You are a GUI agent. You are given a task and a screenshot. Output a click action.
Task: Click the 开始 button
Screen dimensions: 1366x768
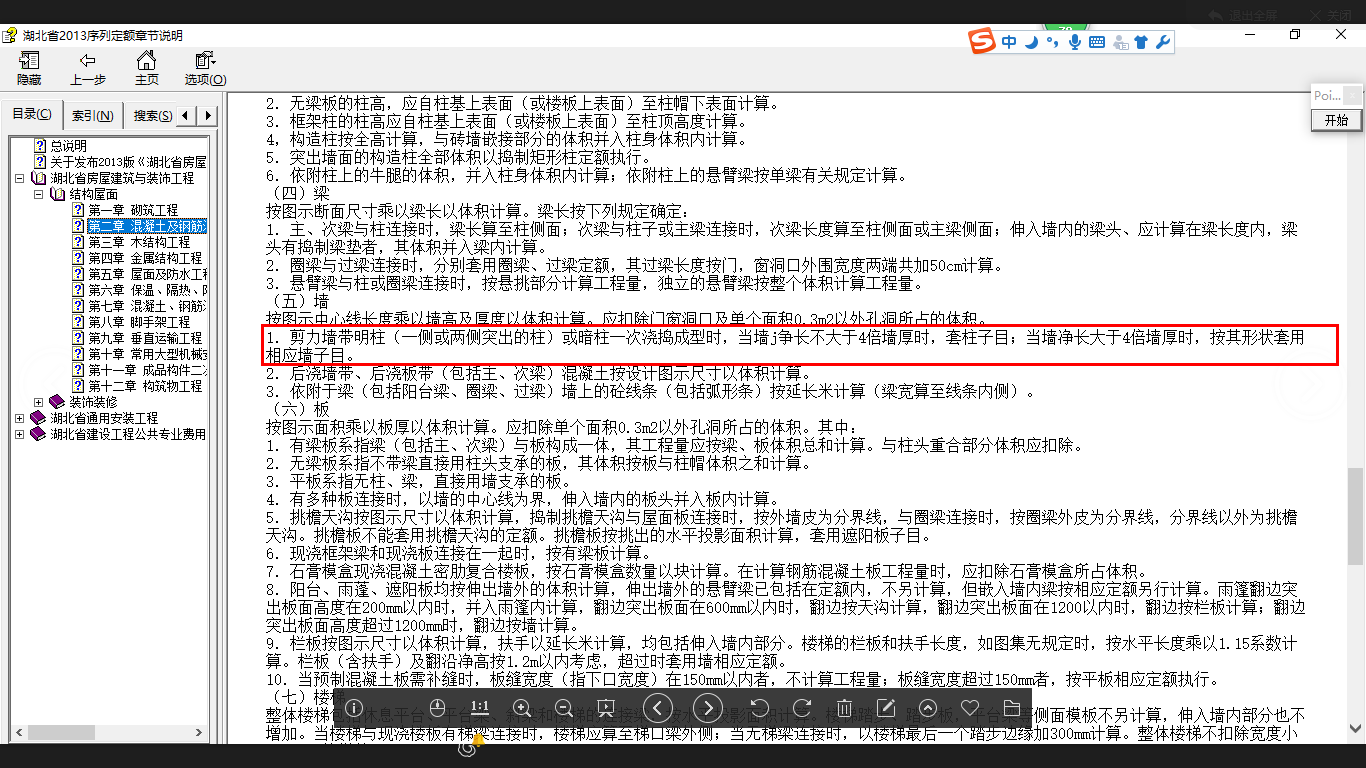[x=1336, y=120]
